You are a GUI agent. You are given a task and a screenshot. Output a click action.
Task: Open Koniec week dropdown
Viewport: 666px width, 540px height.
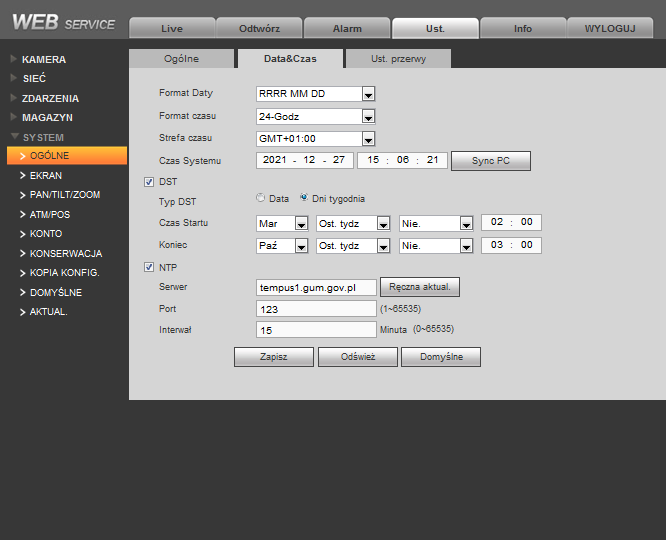point(353,246)
